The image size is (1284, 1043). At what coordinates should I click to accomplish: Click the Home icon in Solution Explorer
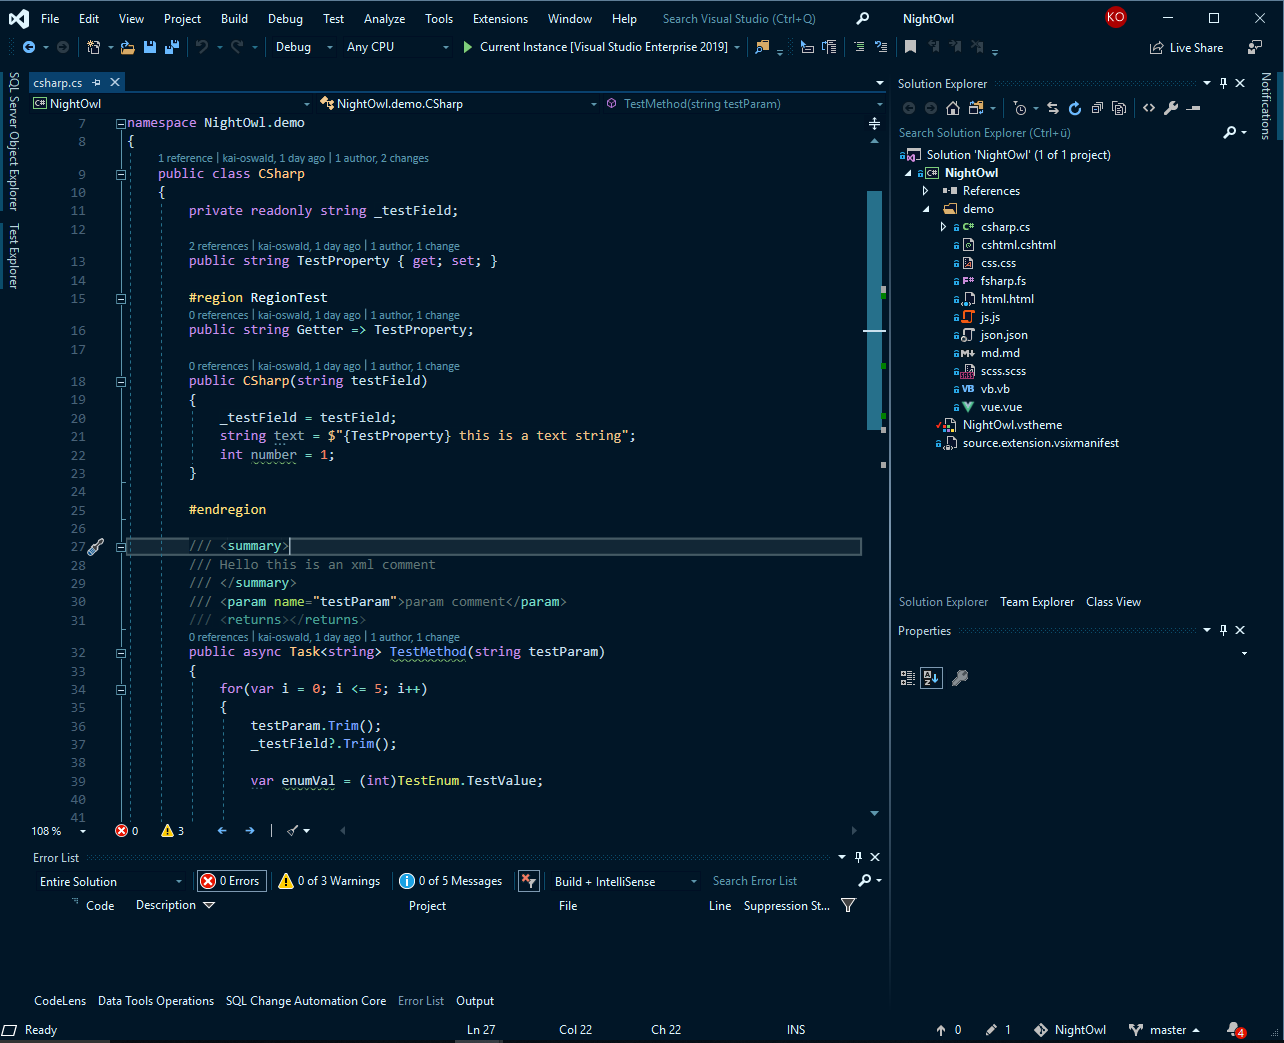tap(953, 107)
